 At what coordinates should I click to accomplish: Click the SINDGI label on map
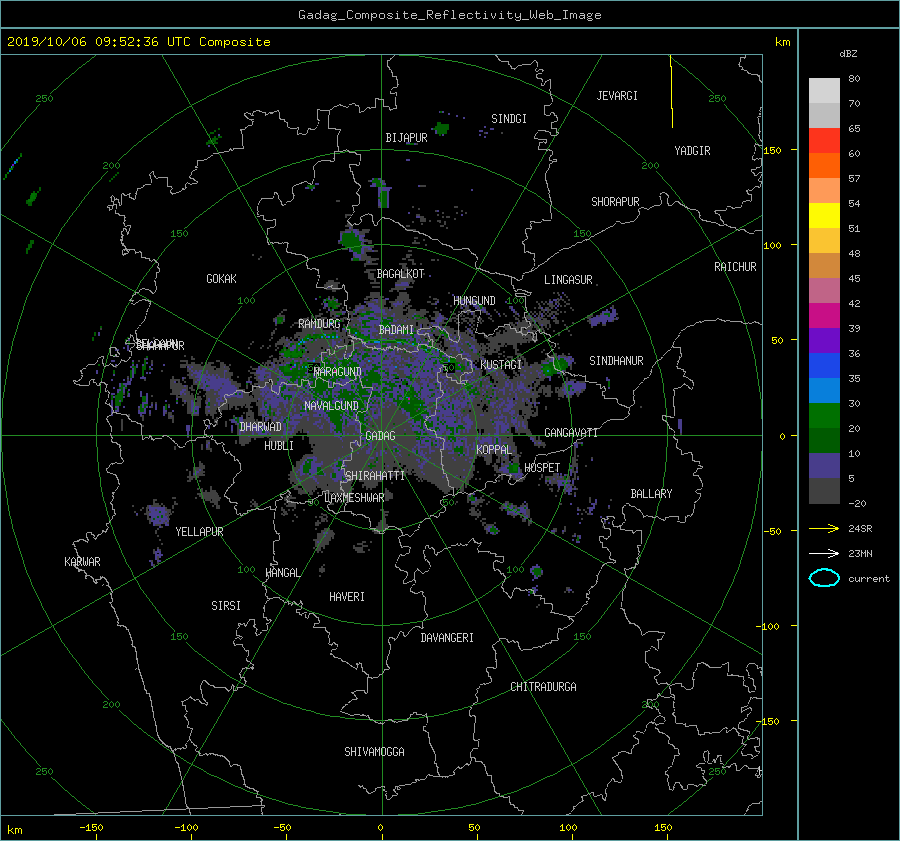coord(509,119)
